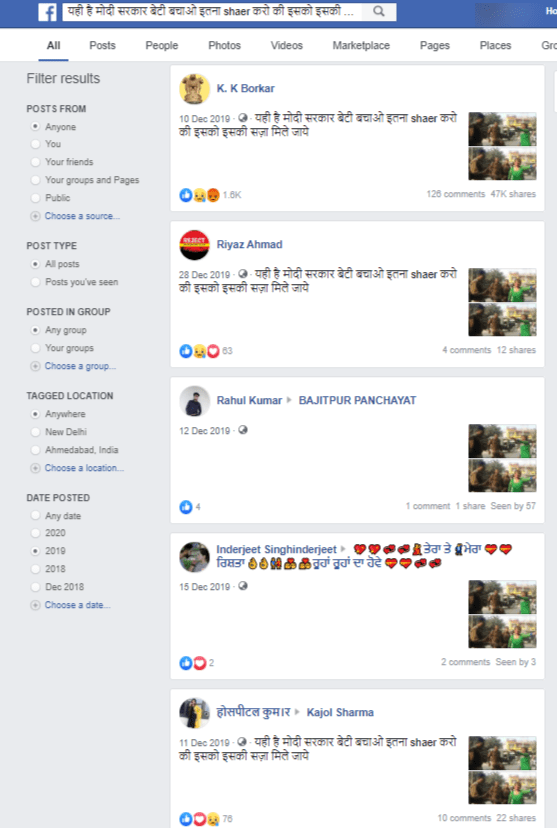Switch to the Videos tab

point(287,45)
